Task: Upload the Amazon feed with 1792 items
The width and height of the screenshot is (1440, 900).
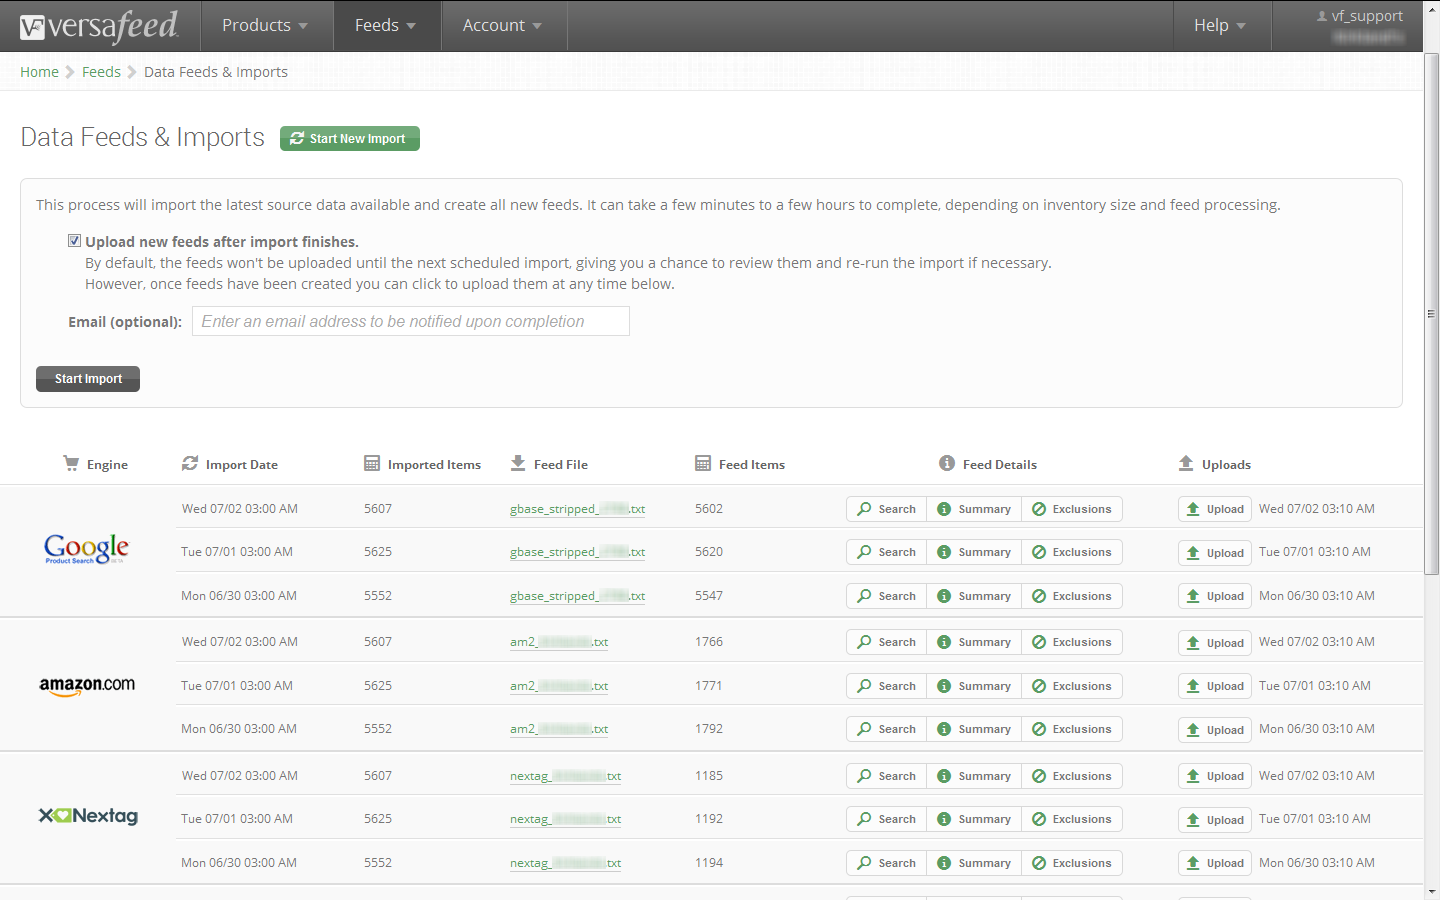Action: 1215,730
